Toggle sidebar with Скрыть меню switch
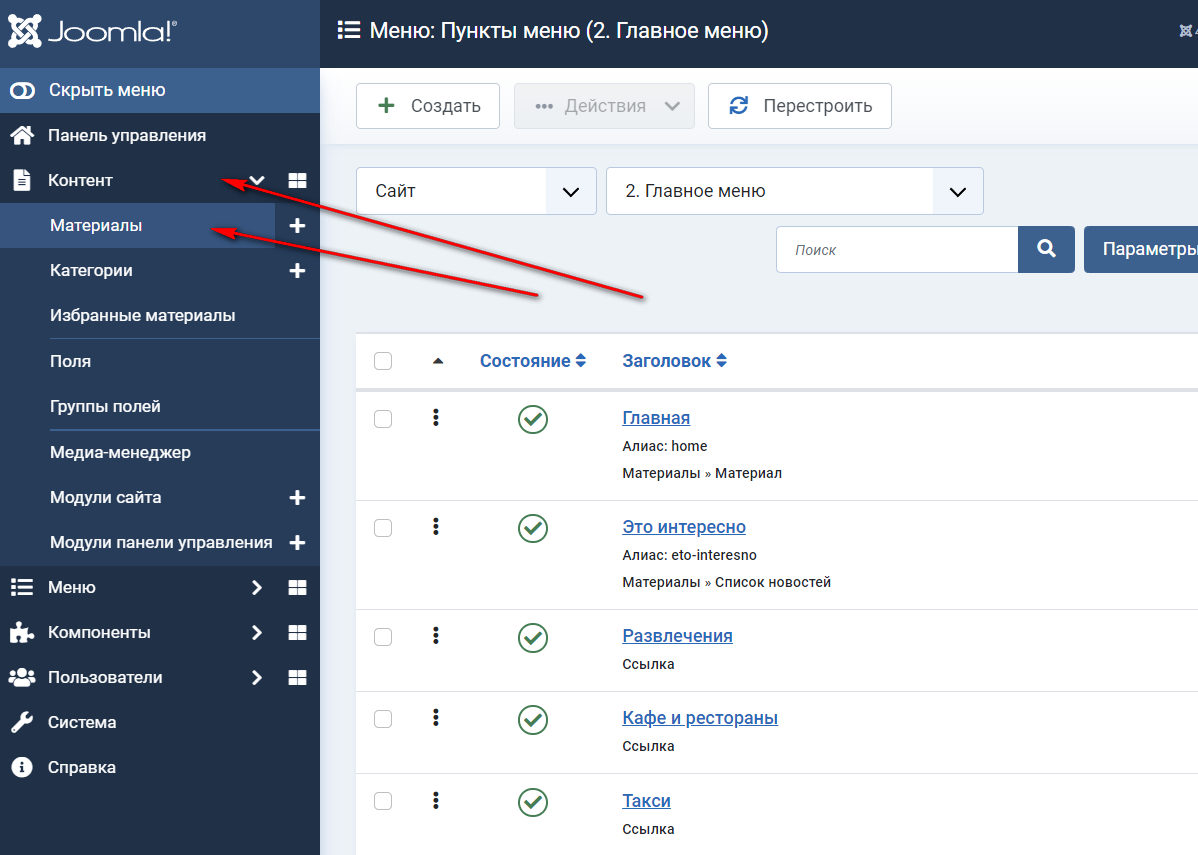1198x855 pixels. pyautogui.click(x=23, y=91)
